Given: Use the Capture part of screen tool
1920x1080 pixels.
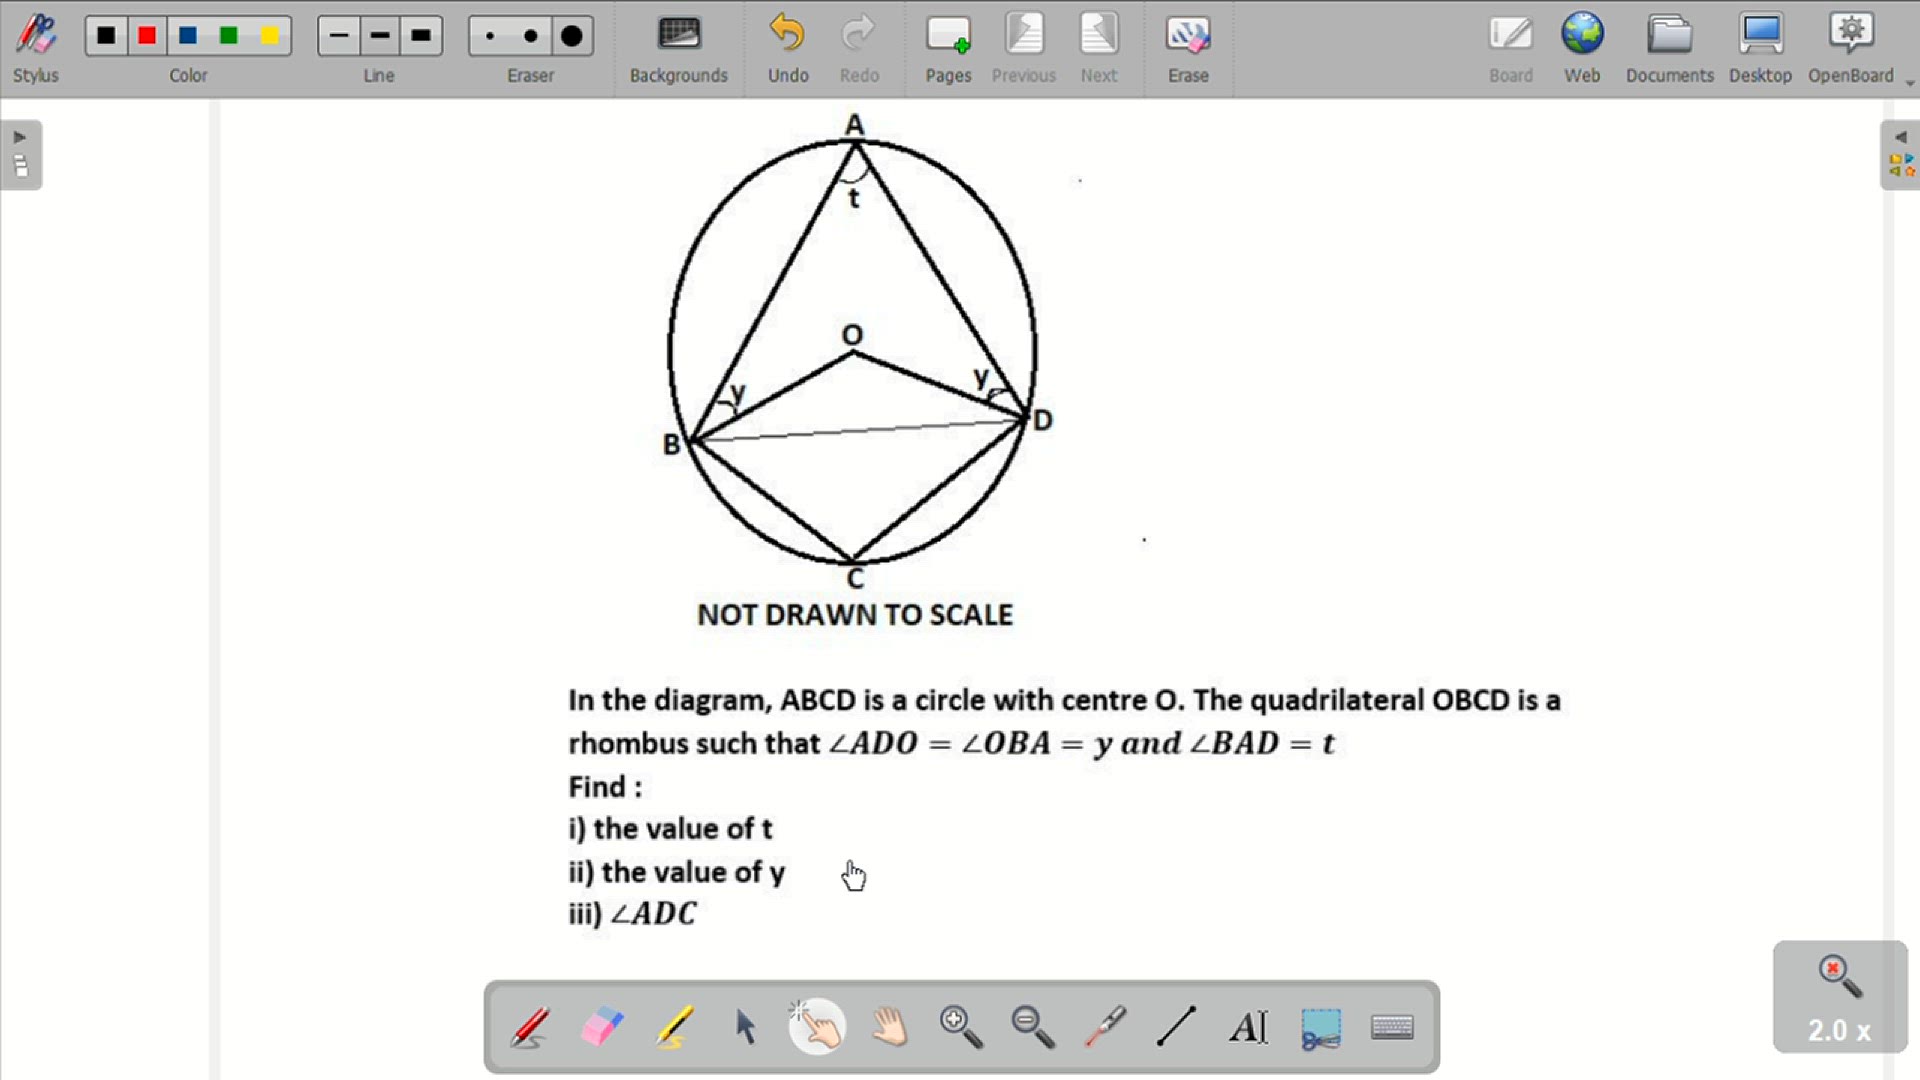Looking at the screenshot, I should tap(1321, 1026).
